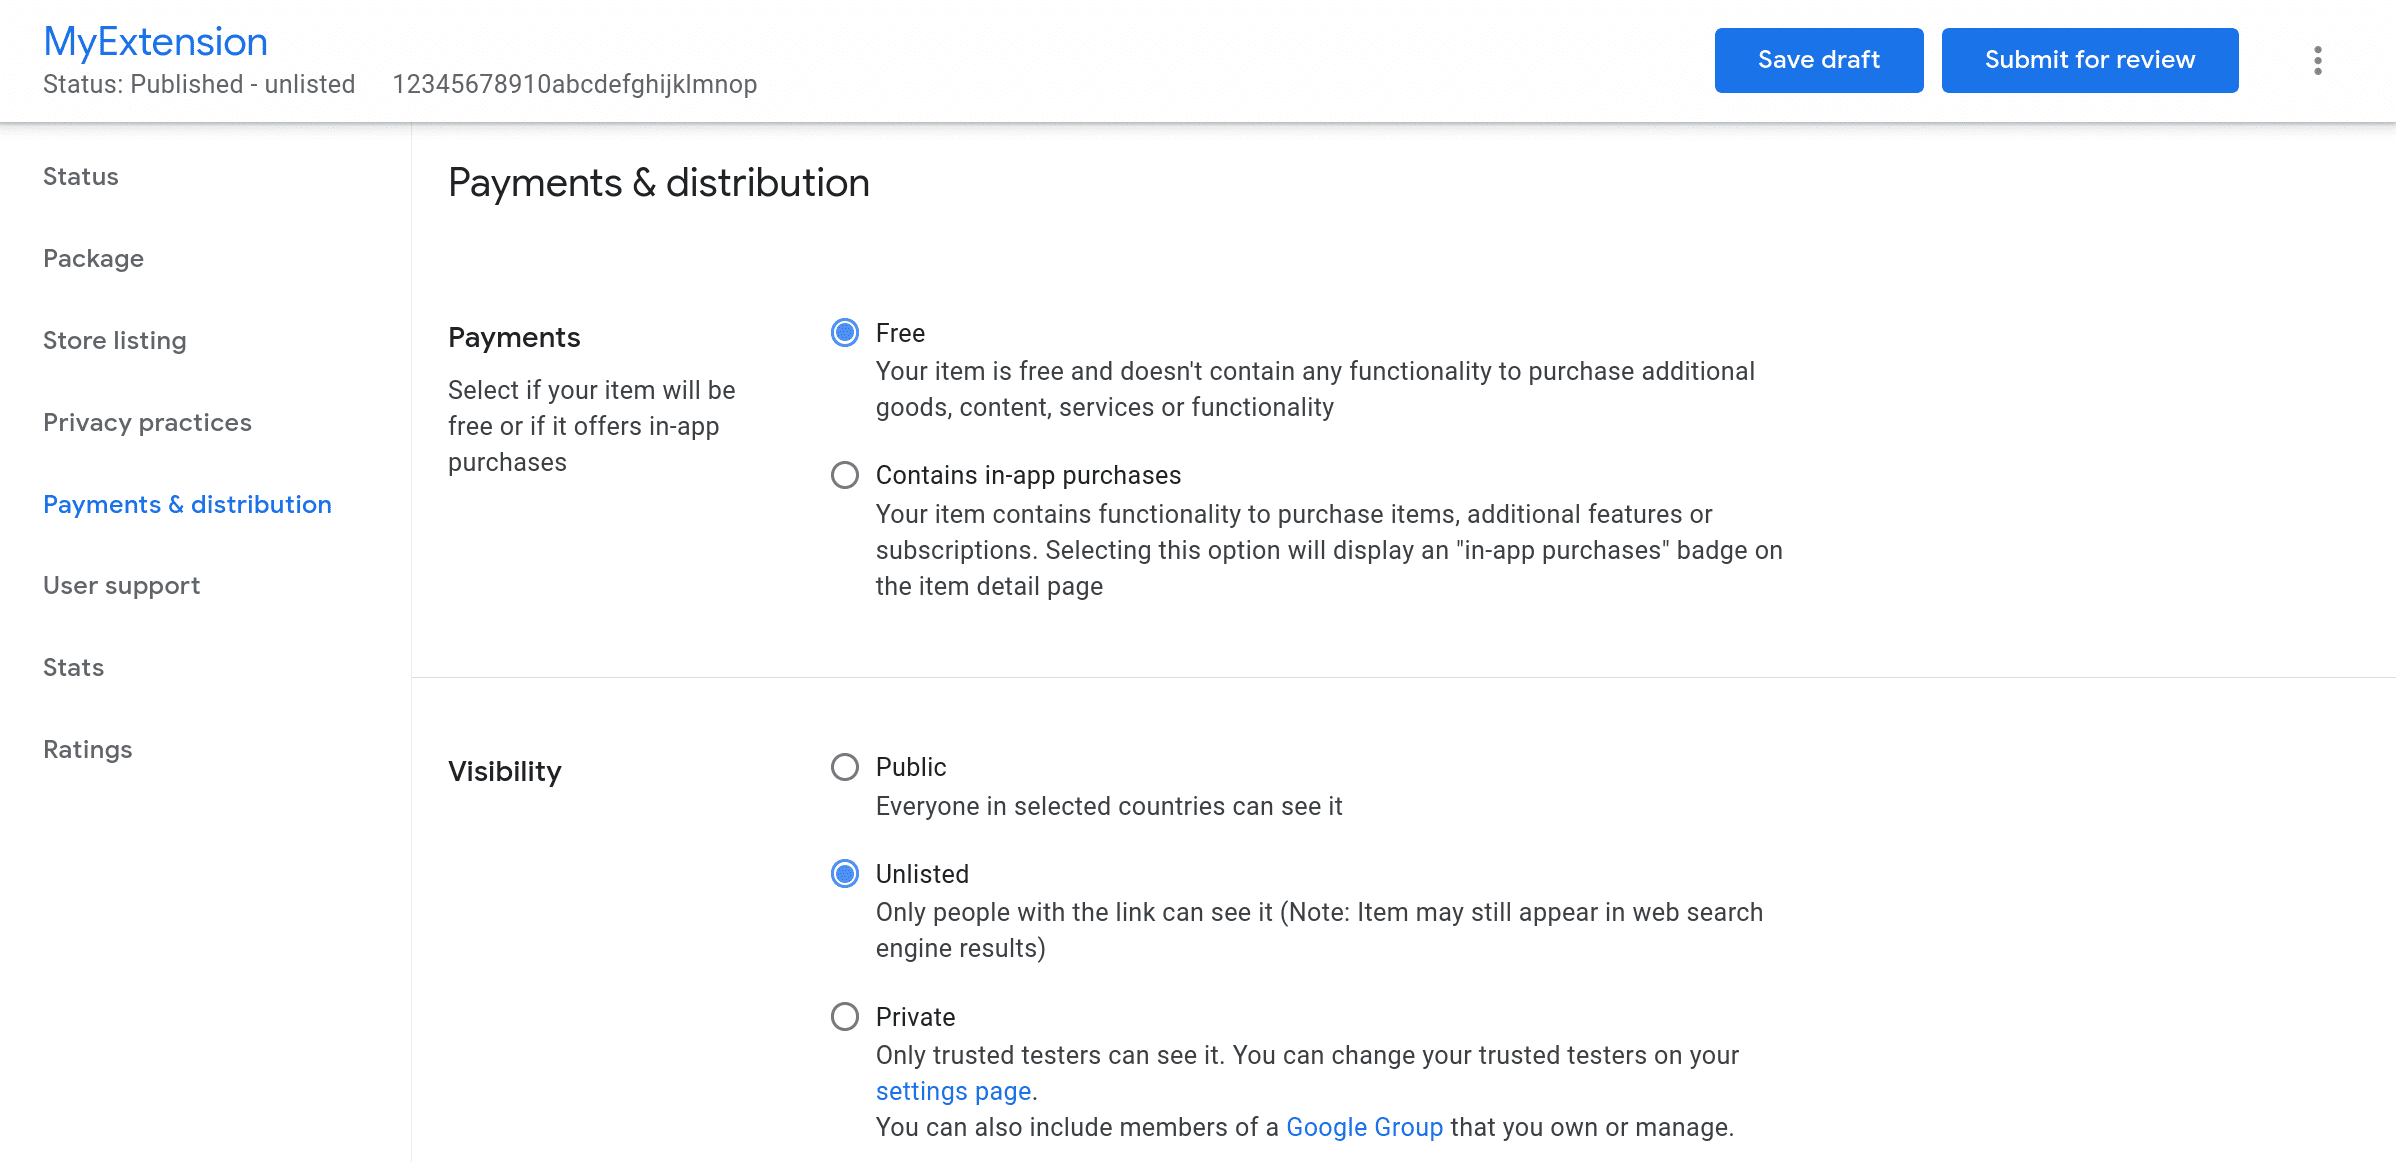
Task: Click the Privacy practices navigation icon
Action: pyautogui.click(x=150, y=420)
